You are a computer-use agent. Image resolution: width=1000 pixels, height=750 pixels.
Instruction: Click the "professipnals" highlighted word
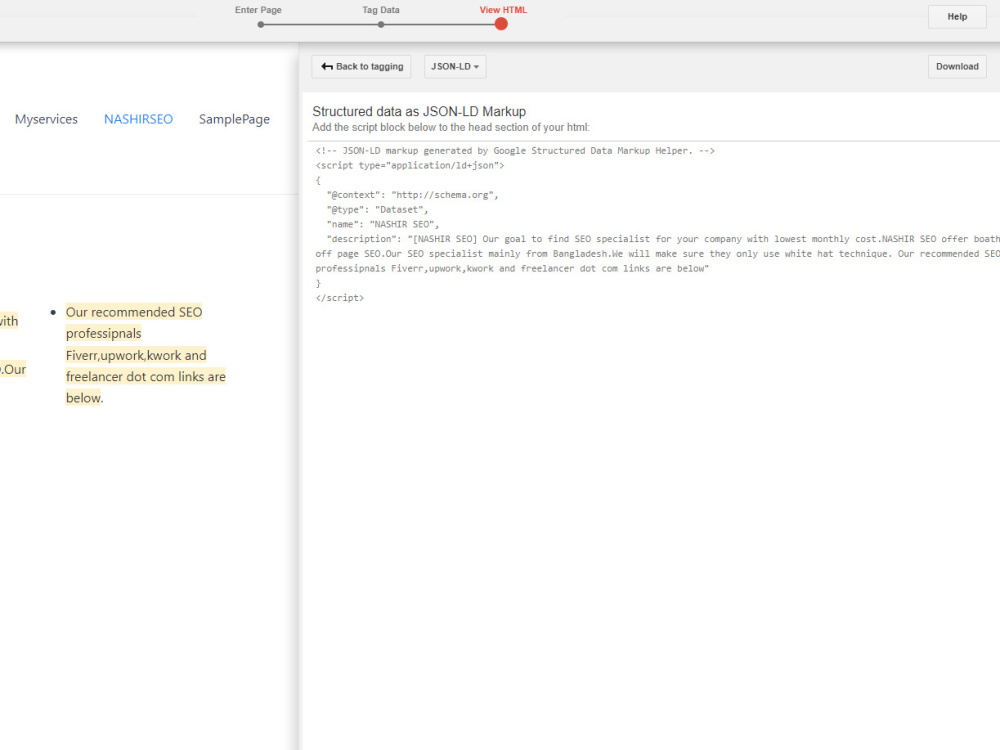[103, 334]
